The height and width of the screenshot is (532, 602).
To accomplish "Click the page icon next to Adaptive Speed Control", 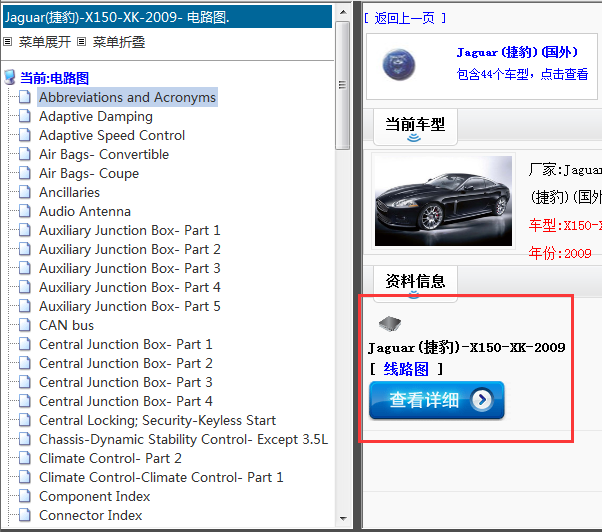I will click(25, 135).
